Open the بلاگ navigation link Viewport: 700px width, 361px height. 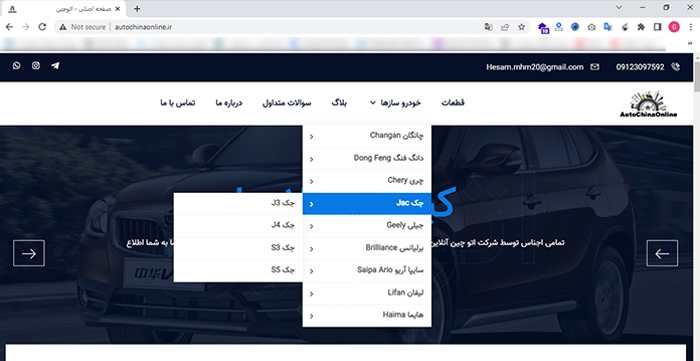(339, 103)
